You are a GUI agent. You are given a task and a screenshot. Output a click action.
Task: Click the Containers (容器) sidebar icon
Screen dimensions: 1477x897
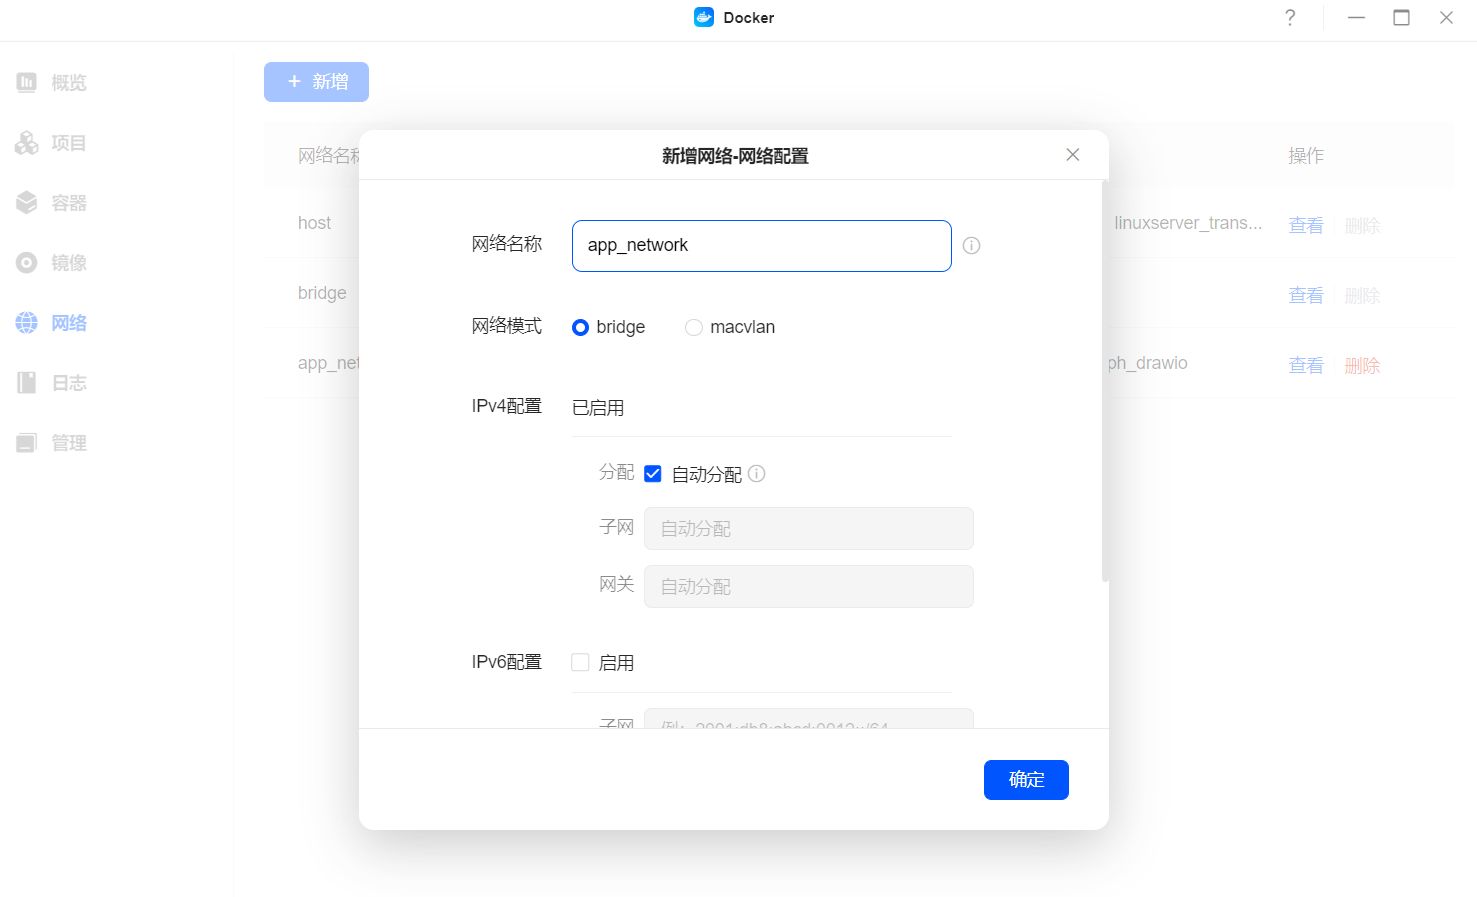(x=27, y=203)
